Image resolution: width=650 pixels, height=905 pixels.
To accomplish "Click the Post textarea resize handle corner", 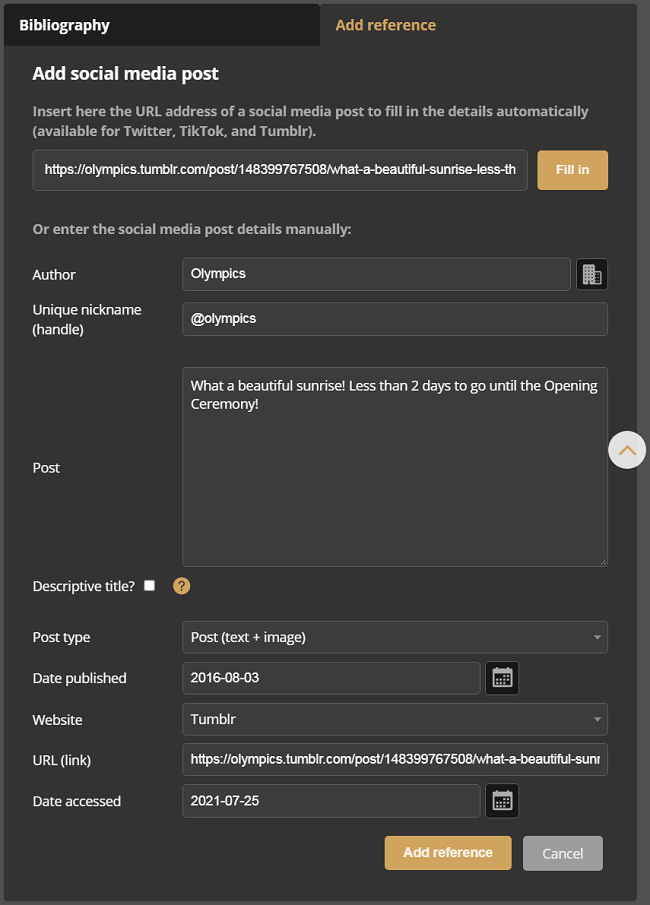I will tap(603, 562).
